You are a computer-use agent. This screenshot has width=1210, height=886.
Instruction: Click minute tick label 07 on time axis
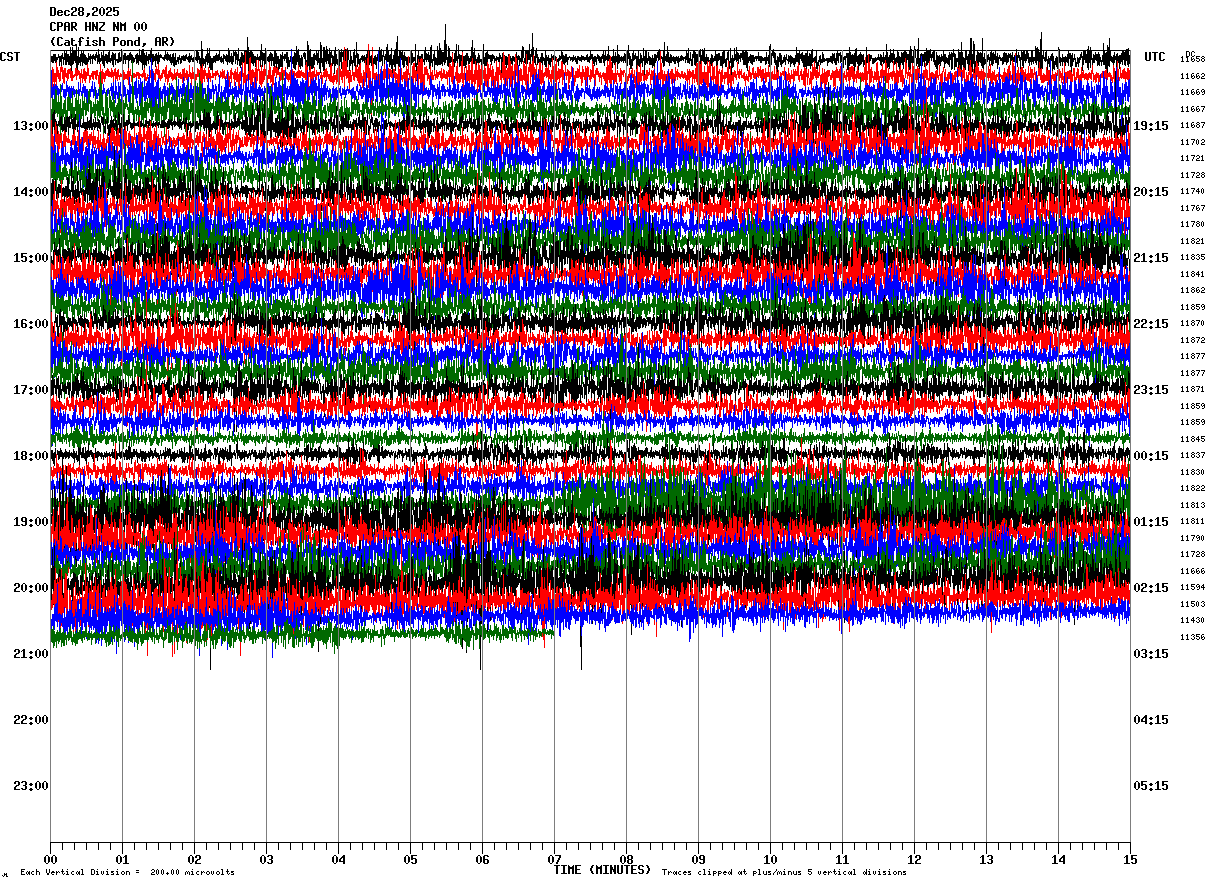pos(554,859)
